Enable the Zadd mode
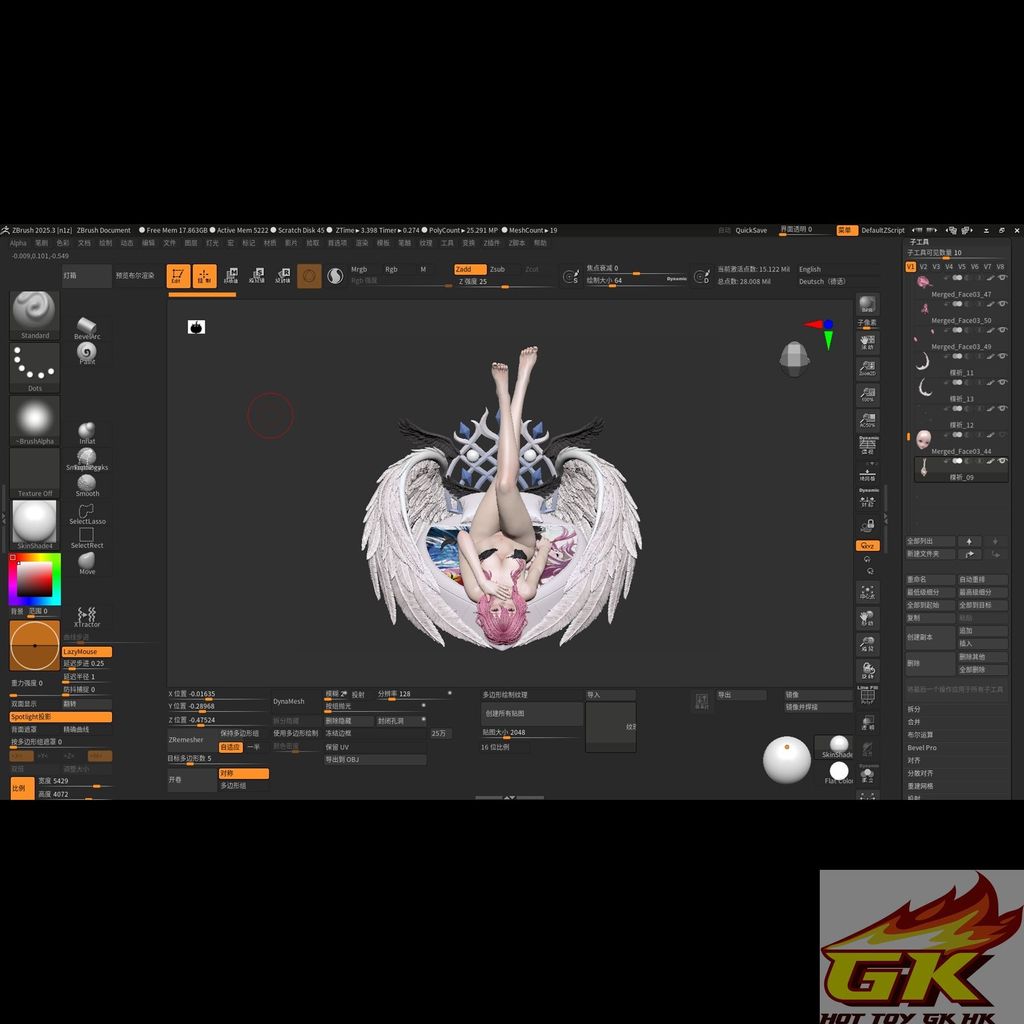The image size is (1024, 1024). (x=470, y=269)
